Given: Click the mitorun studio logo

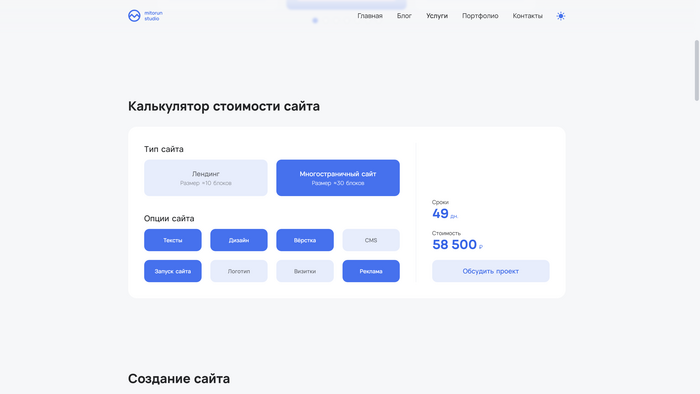Looking at the screenshot, I should [x=145, y=16].
